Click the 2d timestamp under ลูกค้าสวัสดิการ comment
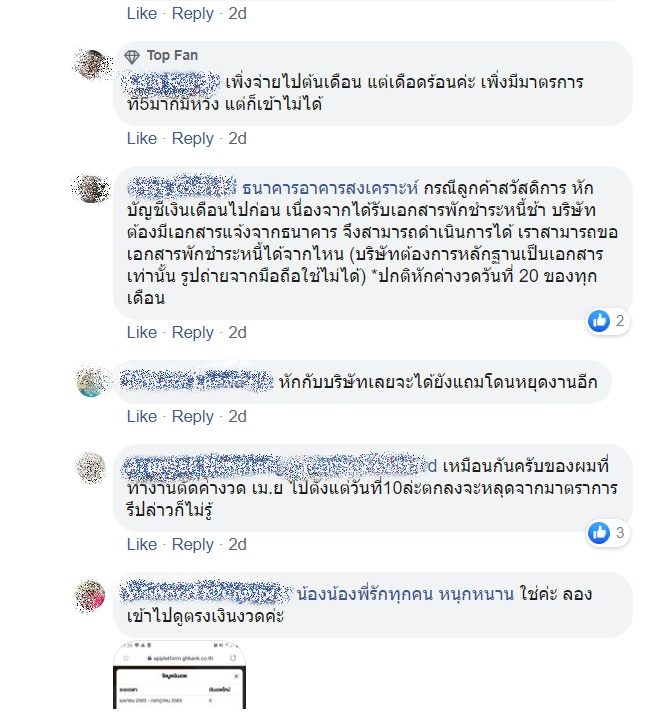671x720 pixels. pyautogui.click(x=237, y=332)
